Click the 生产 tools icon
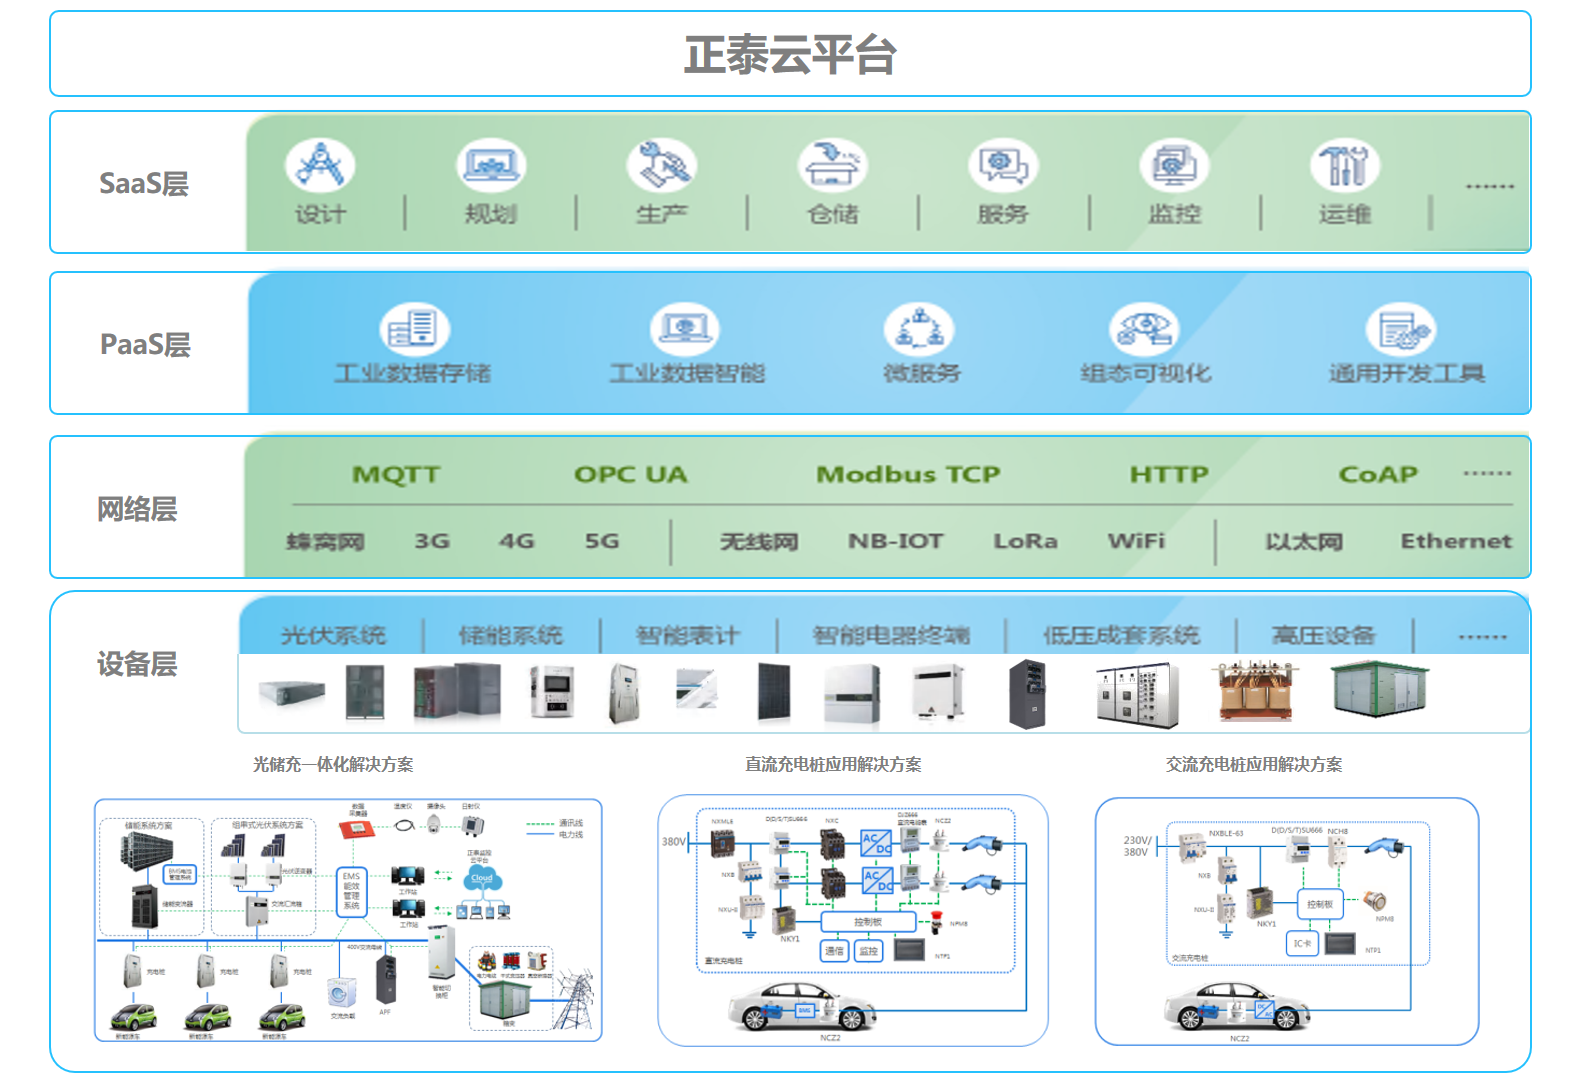Screen dimensions: 1579x1080 661,165
